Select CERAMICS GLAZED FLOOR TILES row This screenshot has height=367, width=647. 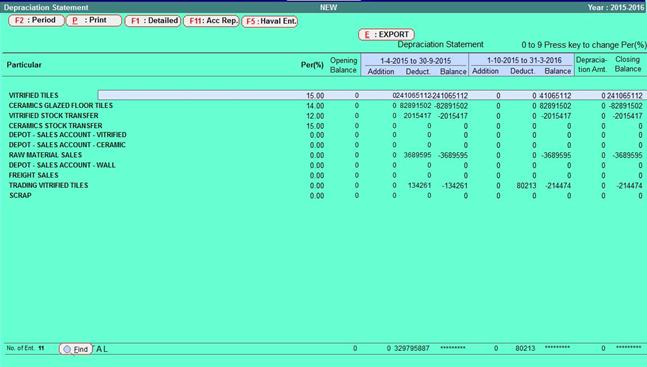[325, 106]
